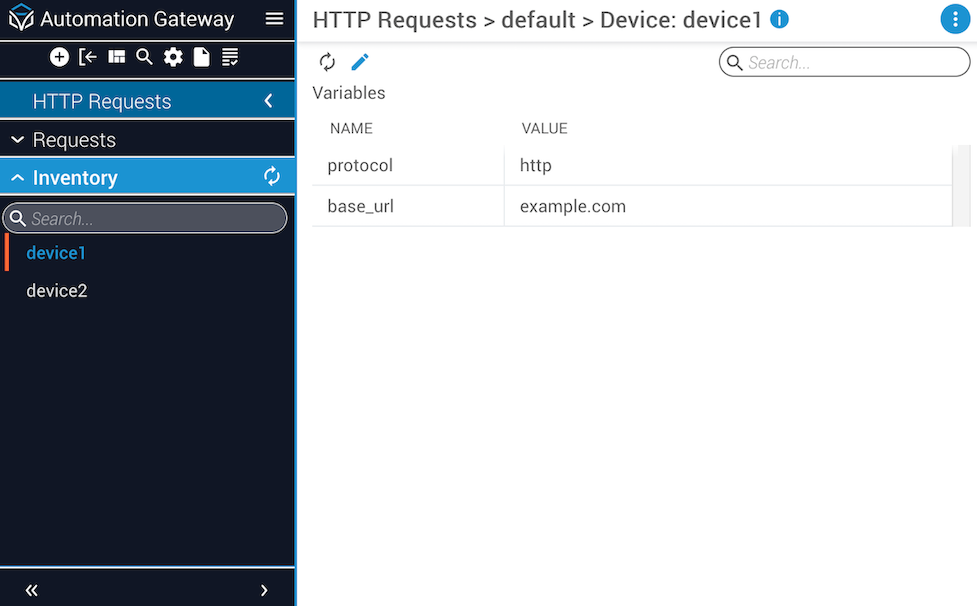Select device2 in the inventory list
The width and height of the screenshot is (977, 606).
click(x=57, y=290)
